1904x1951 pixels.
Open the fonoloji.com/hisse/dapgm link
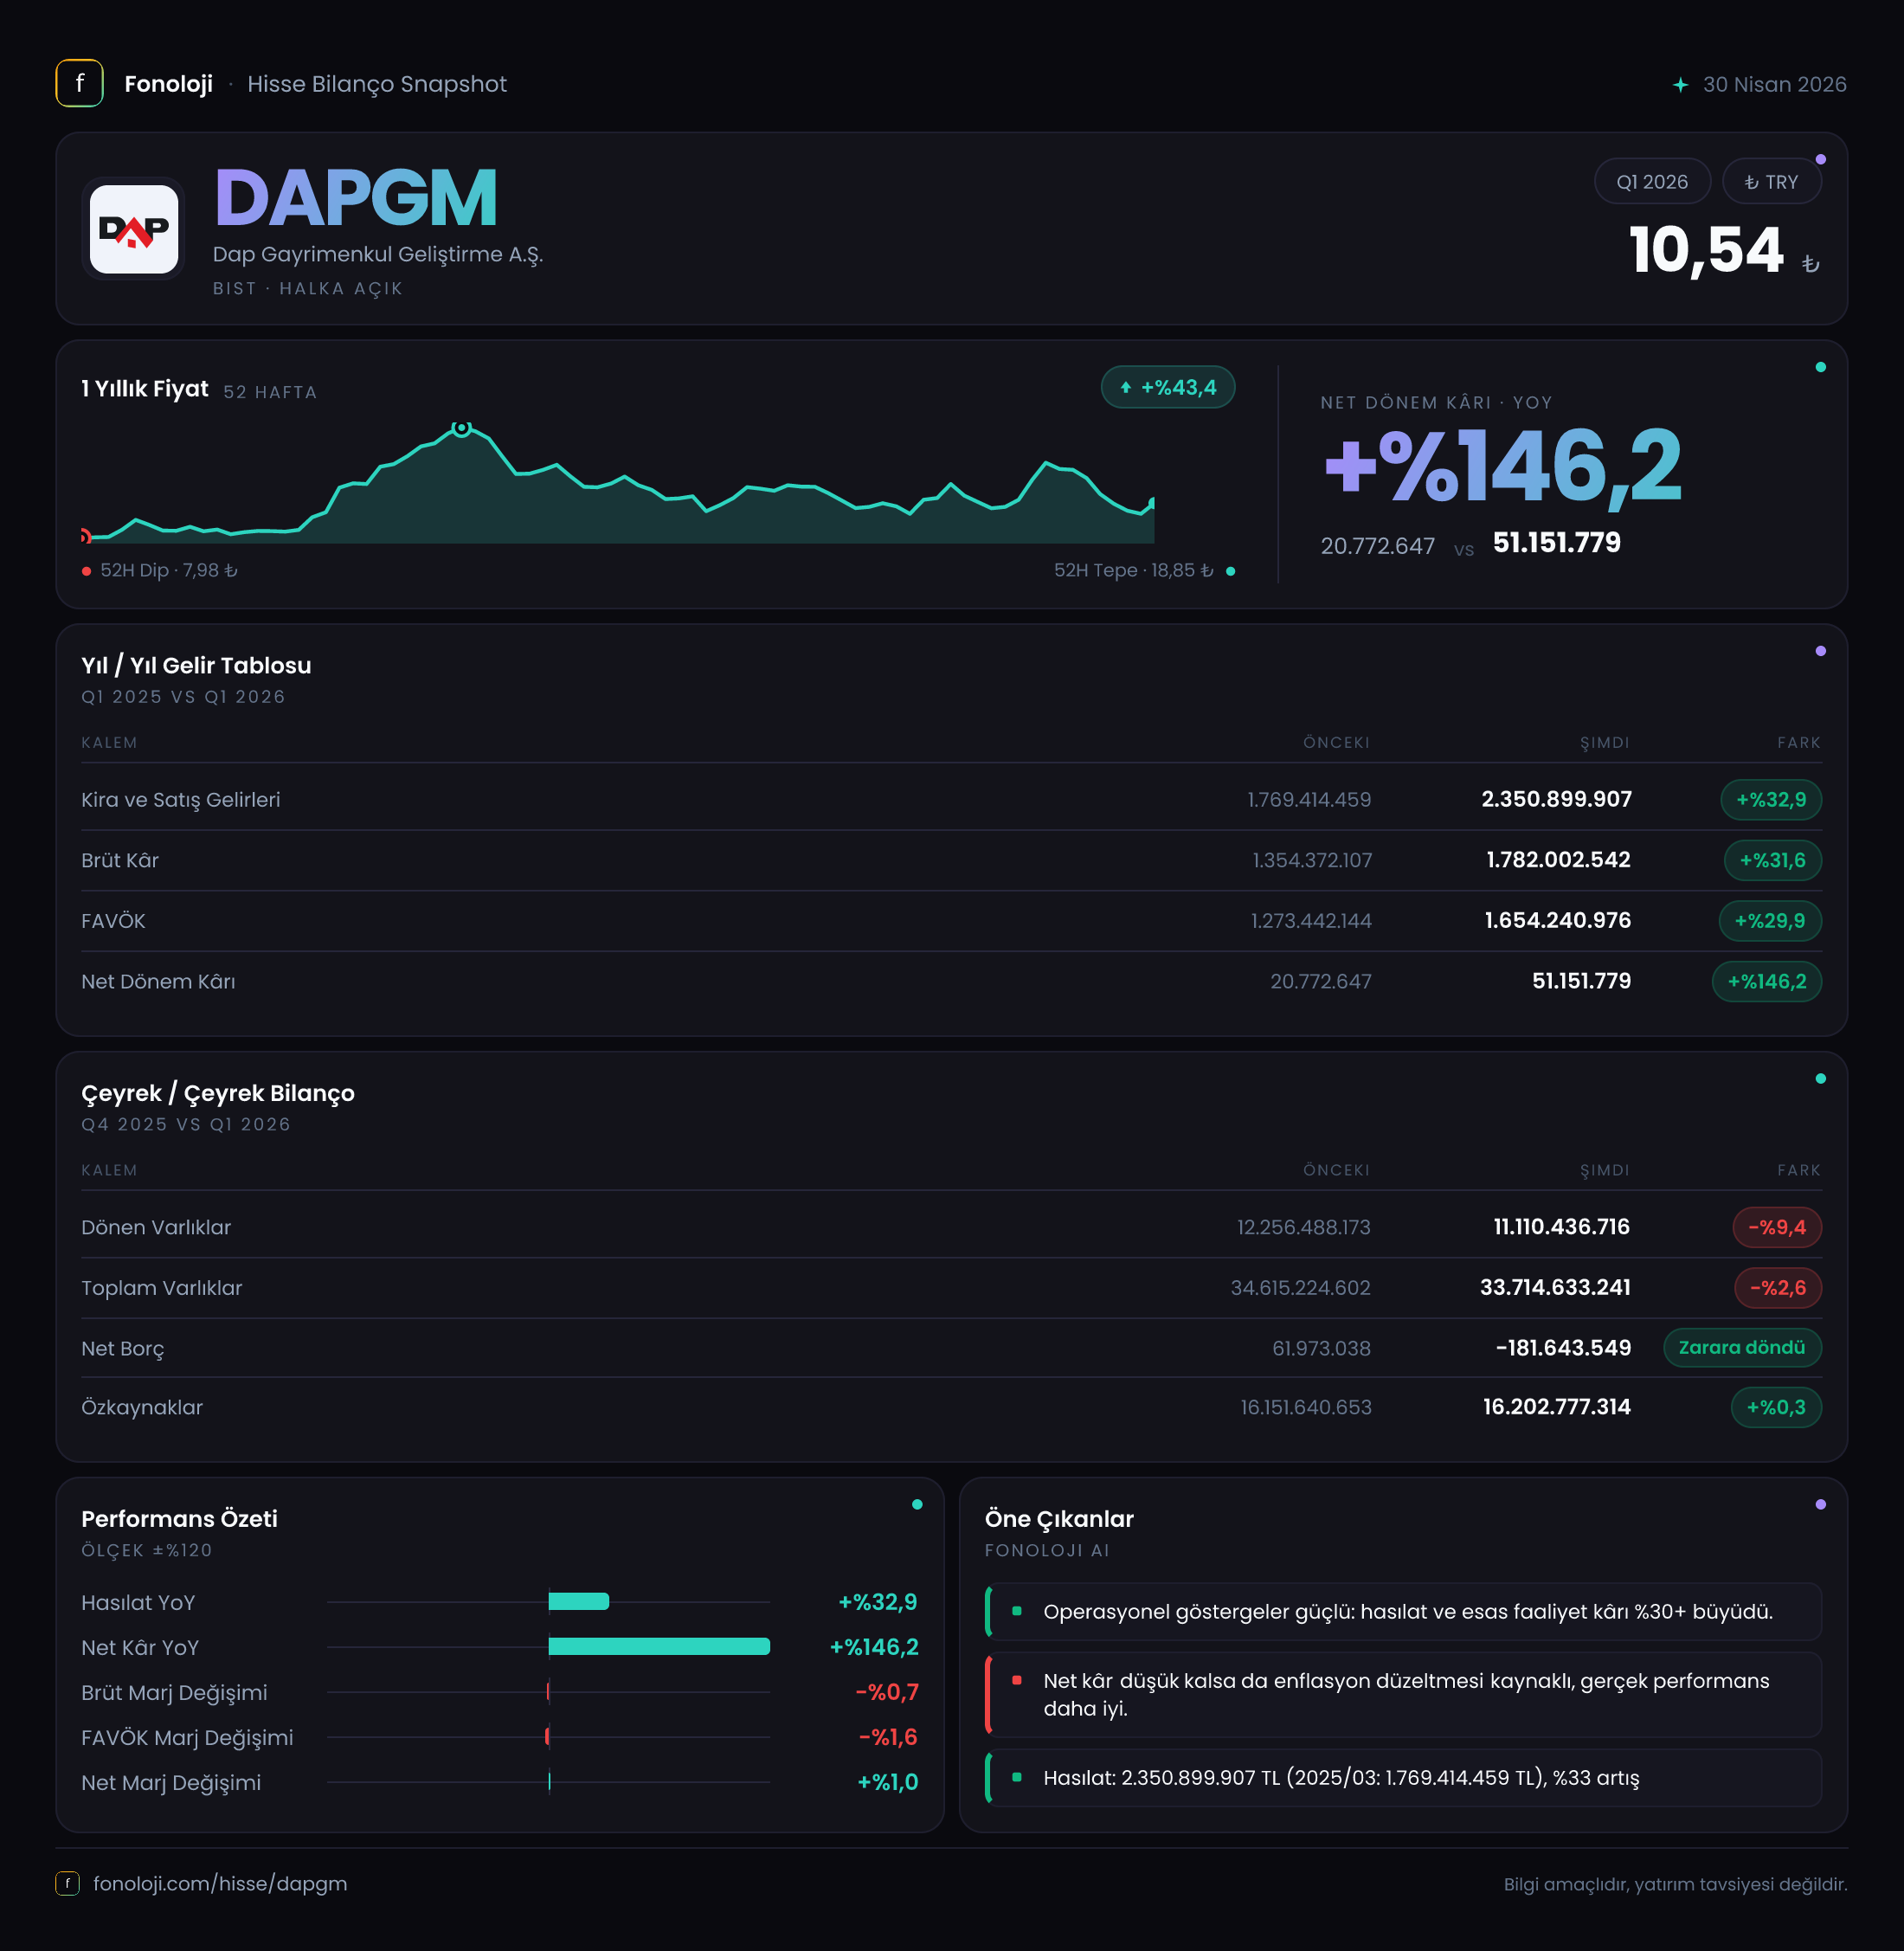220,1883
